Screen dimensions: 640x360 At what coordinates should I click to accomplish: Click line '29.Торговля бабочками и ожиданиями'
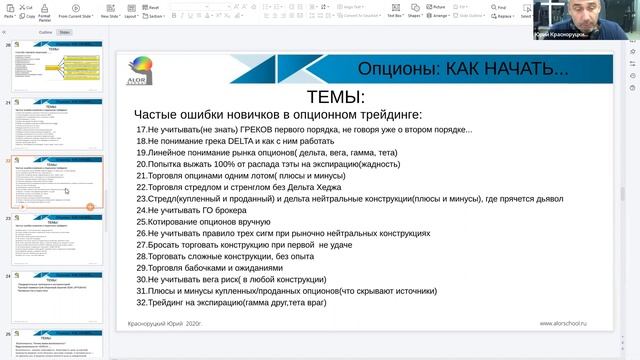[x=209, y=268]
